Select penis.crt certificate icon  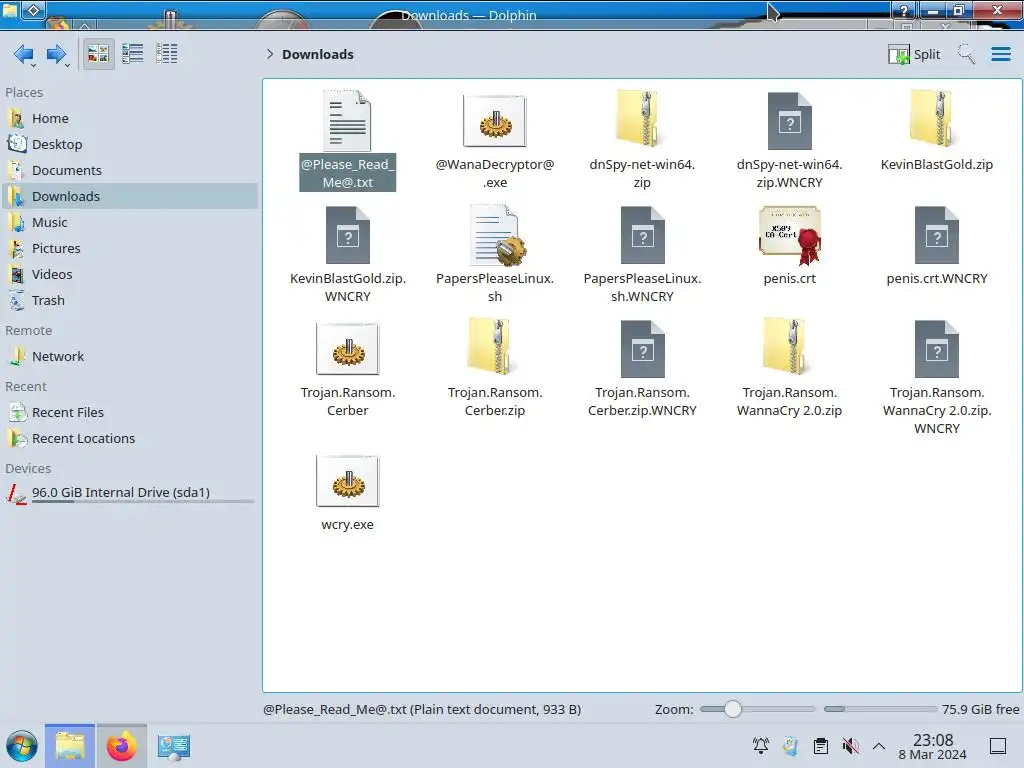coord(790,235)
